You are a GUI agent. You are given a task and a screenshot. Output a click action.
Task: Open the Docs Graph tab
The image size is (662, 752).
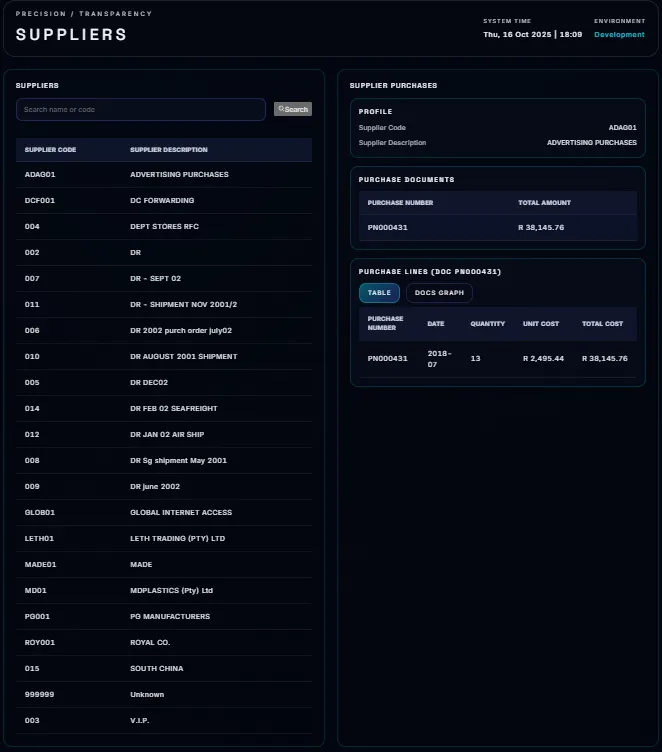point(439,293)
